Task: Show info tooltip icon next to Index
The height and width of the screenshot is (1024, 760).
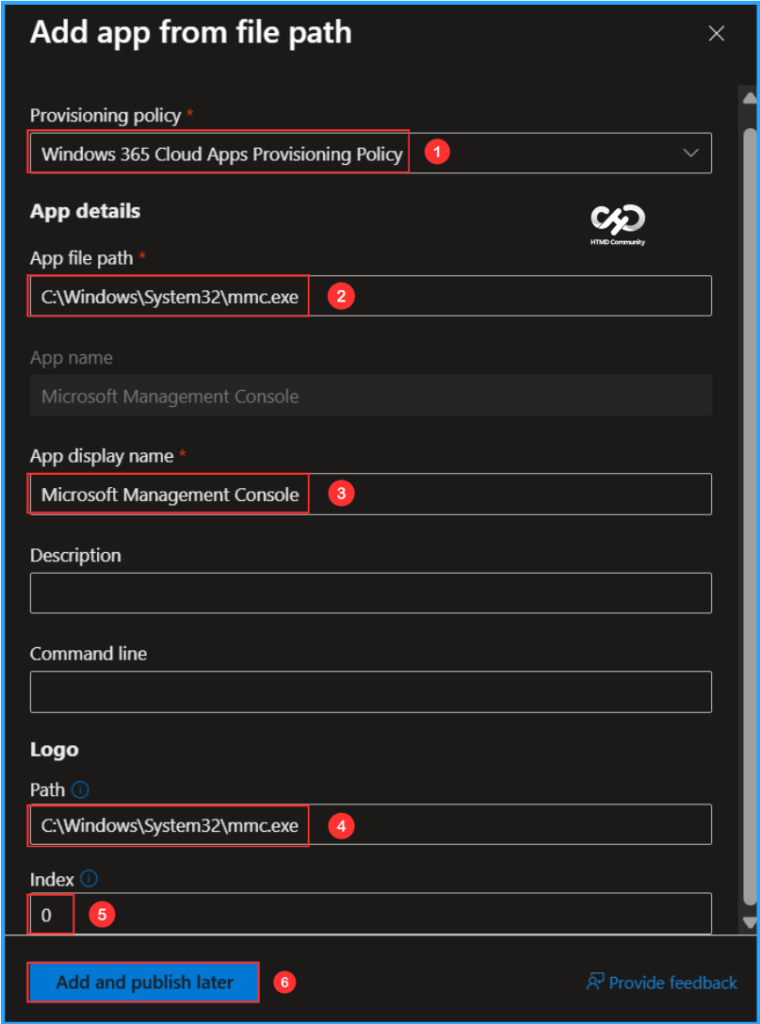Action: tap(89, 878)
